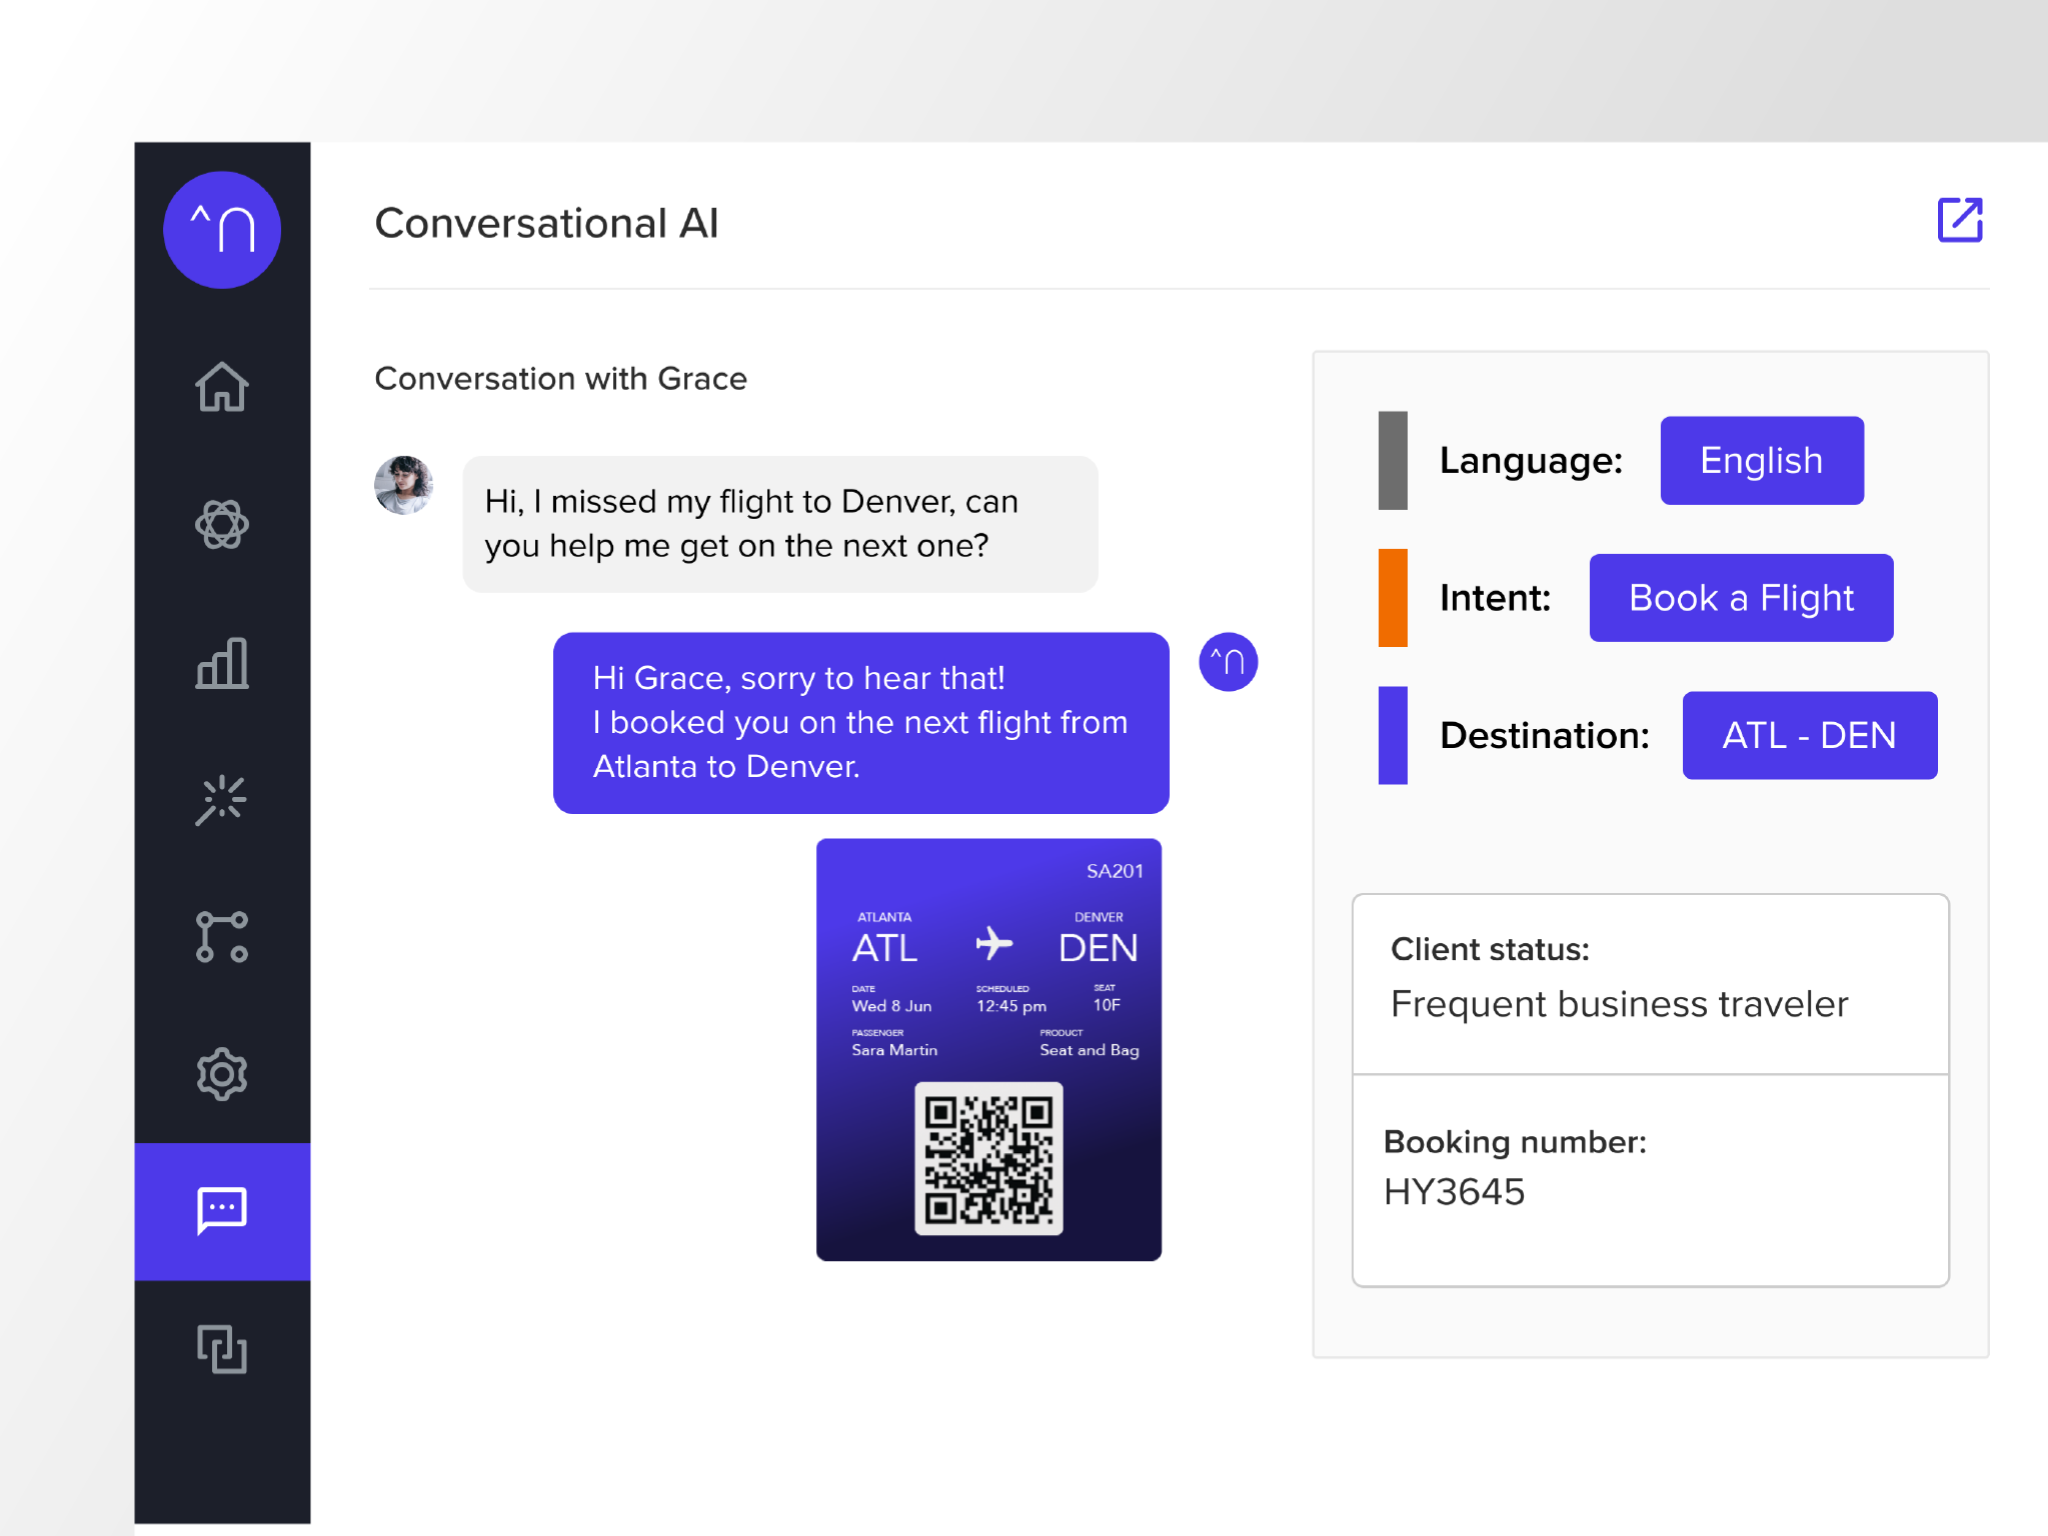Screen dimensions: 2048x1536
Task: Open the gear settings icon
Action: (222, 1075)
